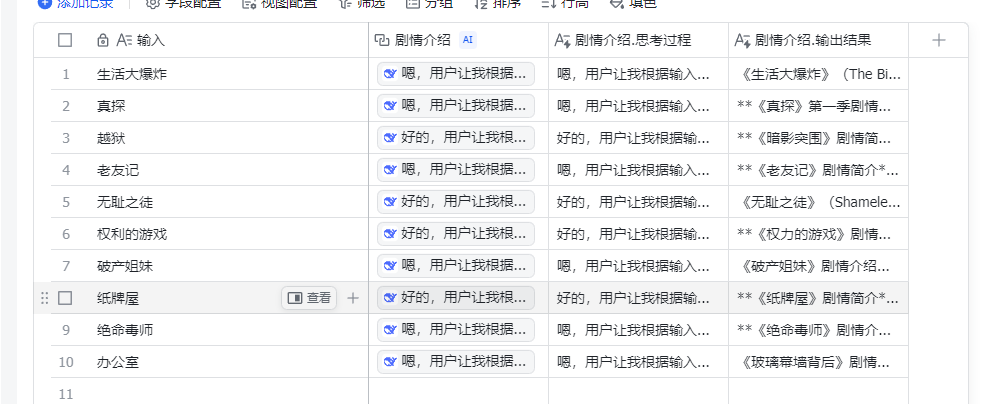Image resolution: width=990 pixels, height=404 pixels.
Task: Click the AI chip icon in 老友记 row
Action: 390,170
